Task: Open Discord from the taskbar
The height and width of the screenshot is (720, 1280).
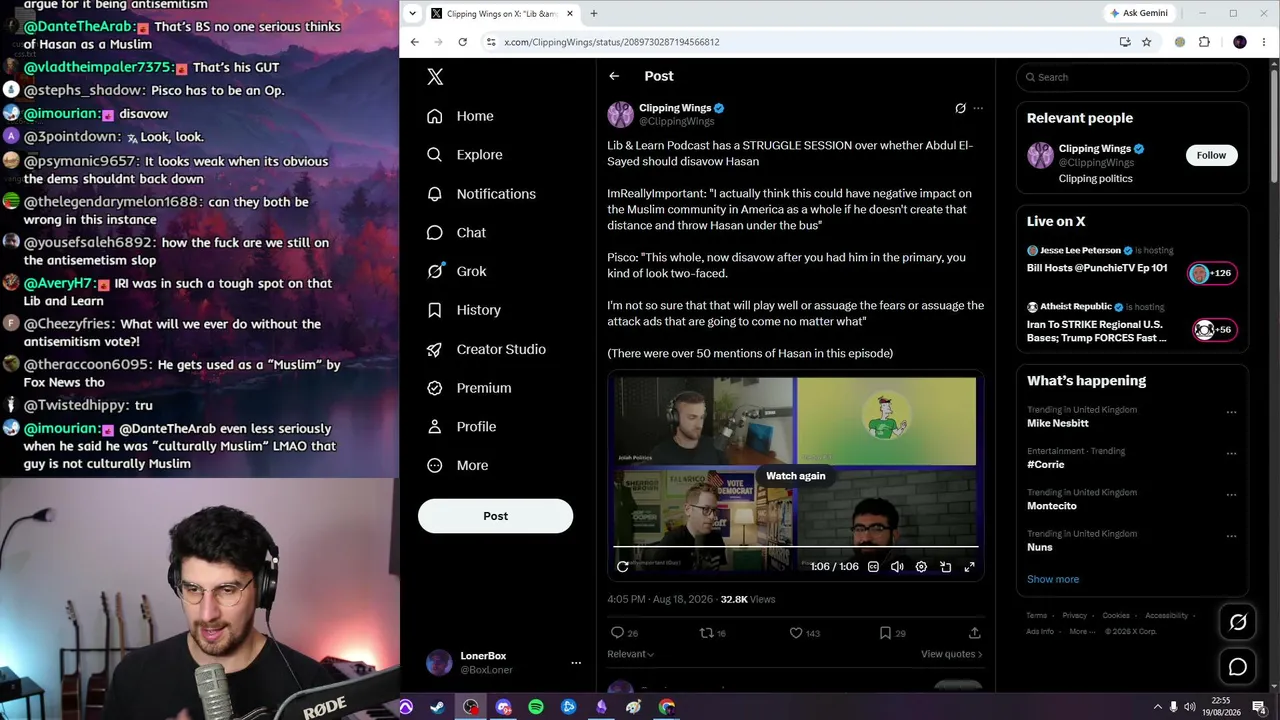Action: coord(503,707)
